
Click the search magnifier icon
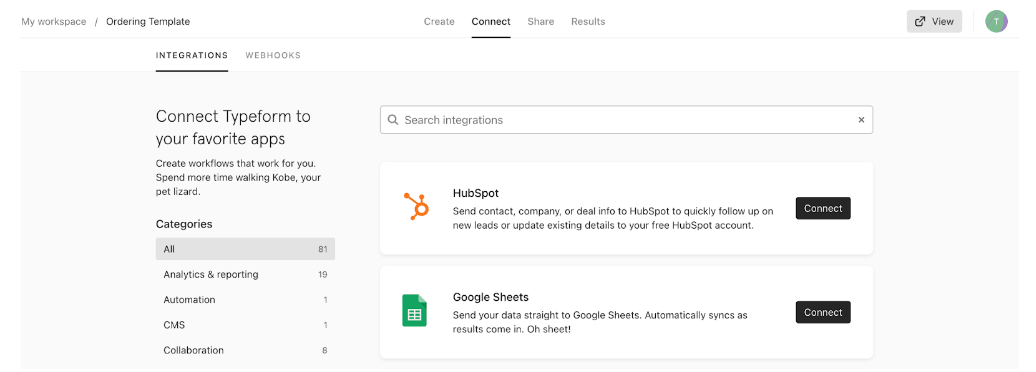(x=393, y=120)
